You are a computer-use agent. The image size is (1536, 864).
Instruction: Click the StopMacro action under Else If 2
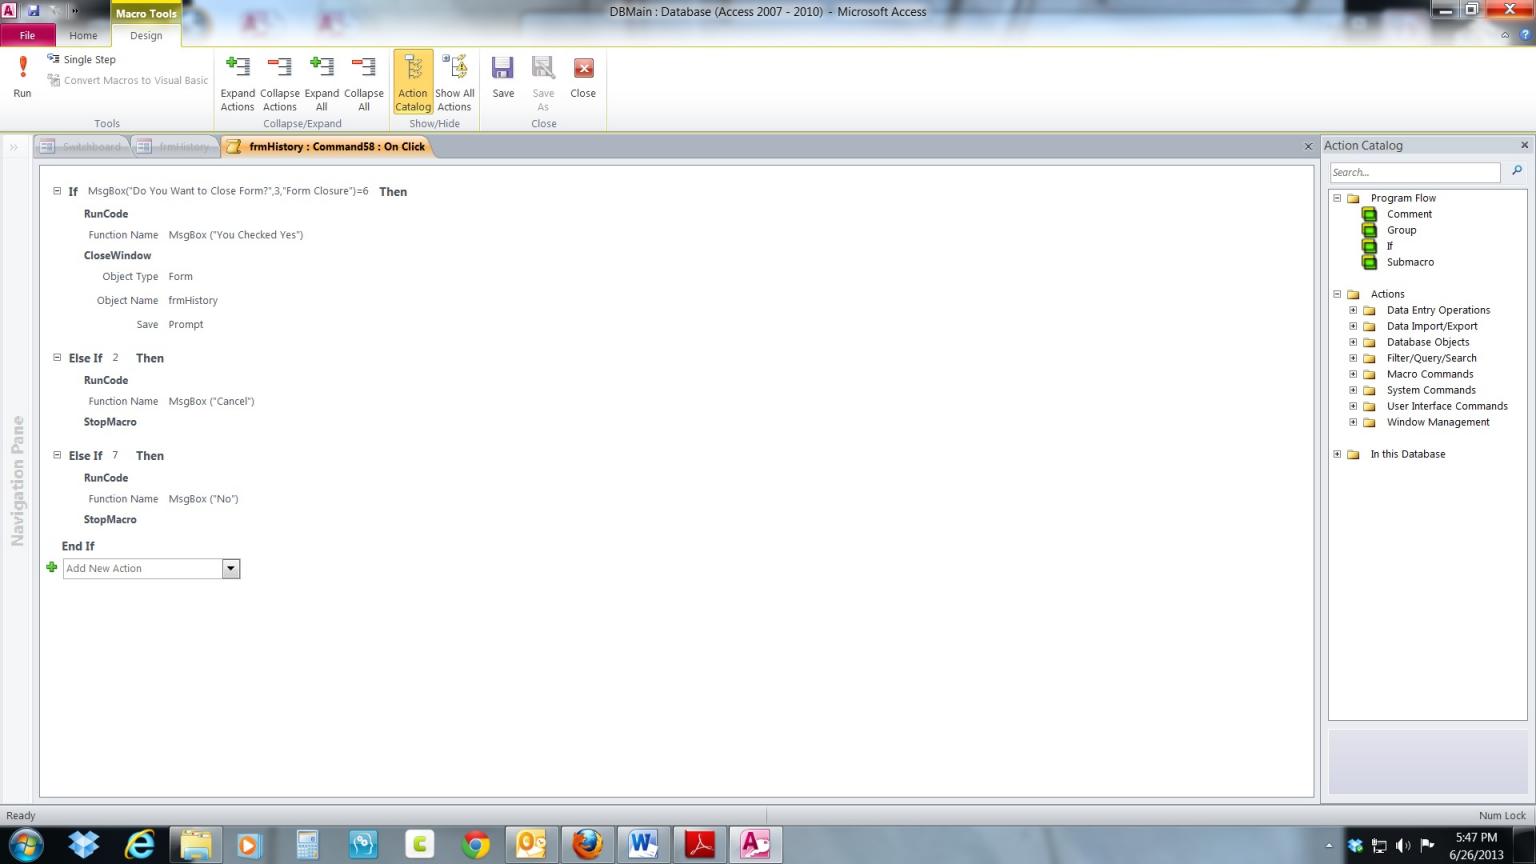pyautogui.click(x=110, y=422)
